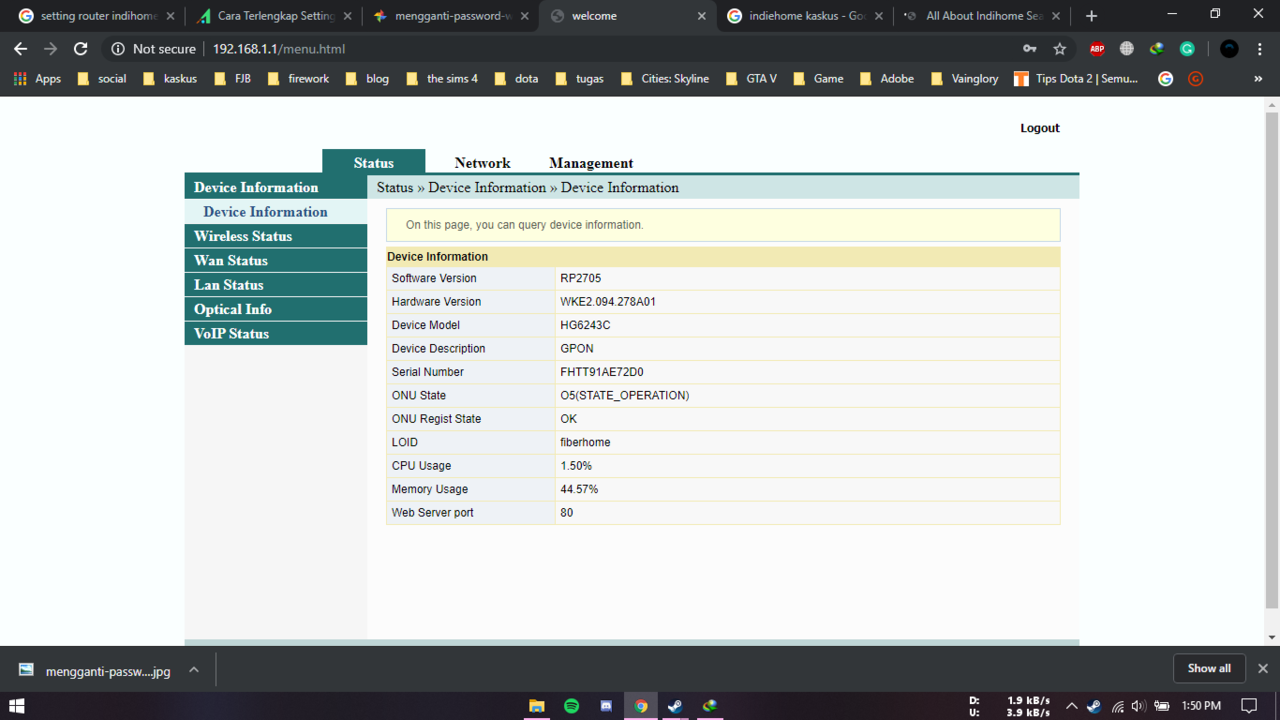Open the Management tab

590,163
